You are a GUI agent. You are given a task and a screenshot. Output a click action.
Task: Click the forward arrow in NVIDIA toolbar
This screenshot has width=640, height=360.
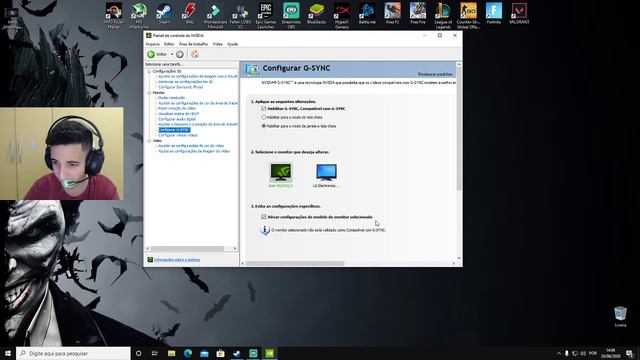[x=180, y=54]
